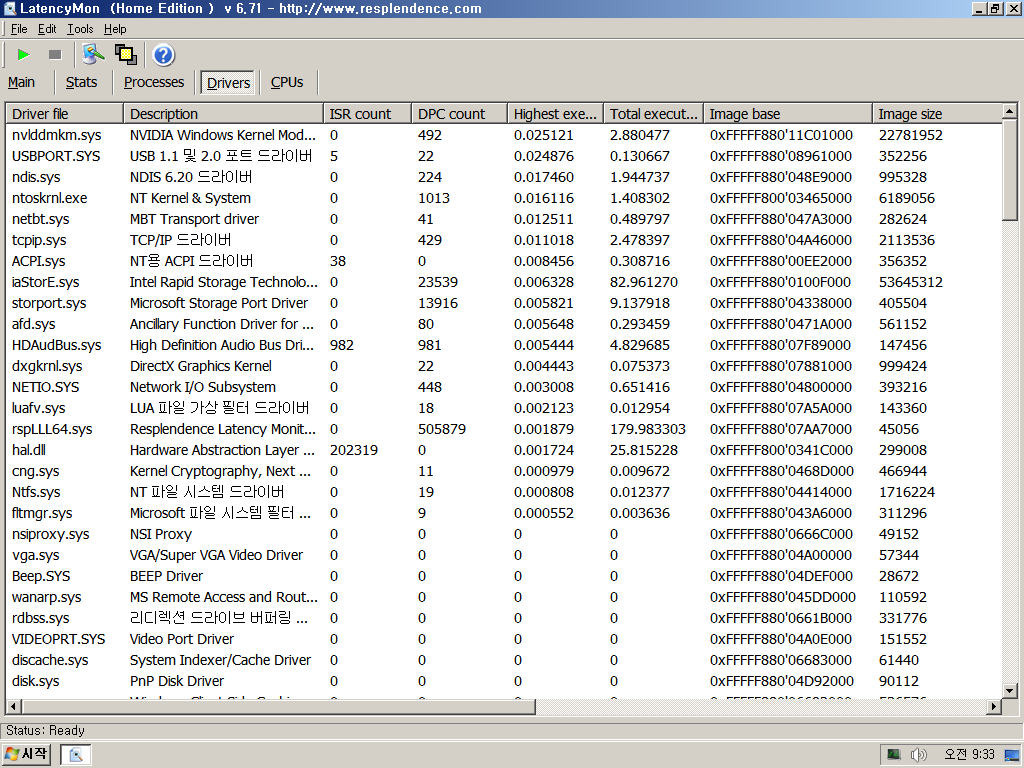
Task: Select the HDAudBus.sys driver row
Action: [x=503, y=345]
